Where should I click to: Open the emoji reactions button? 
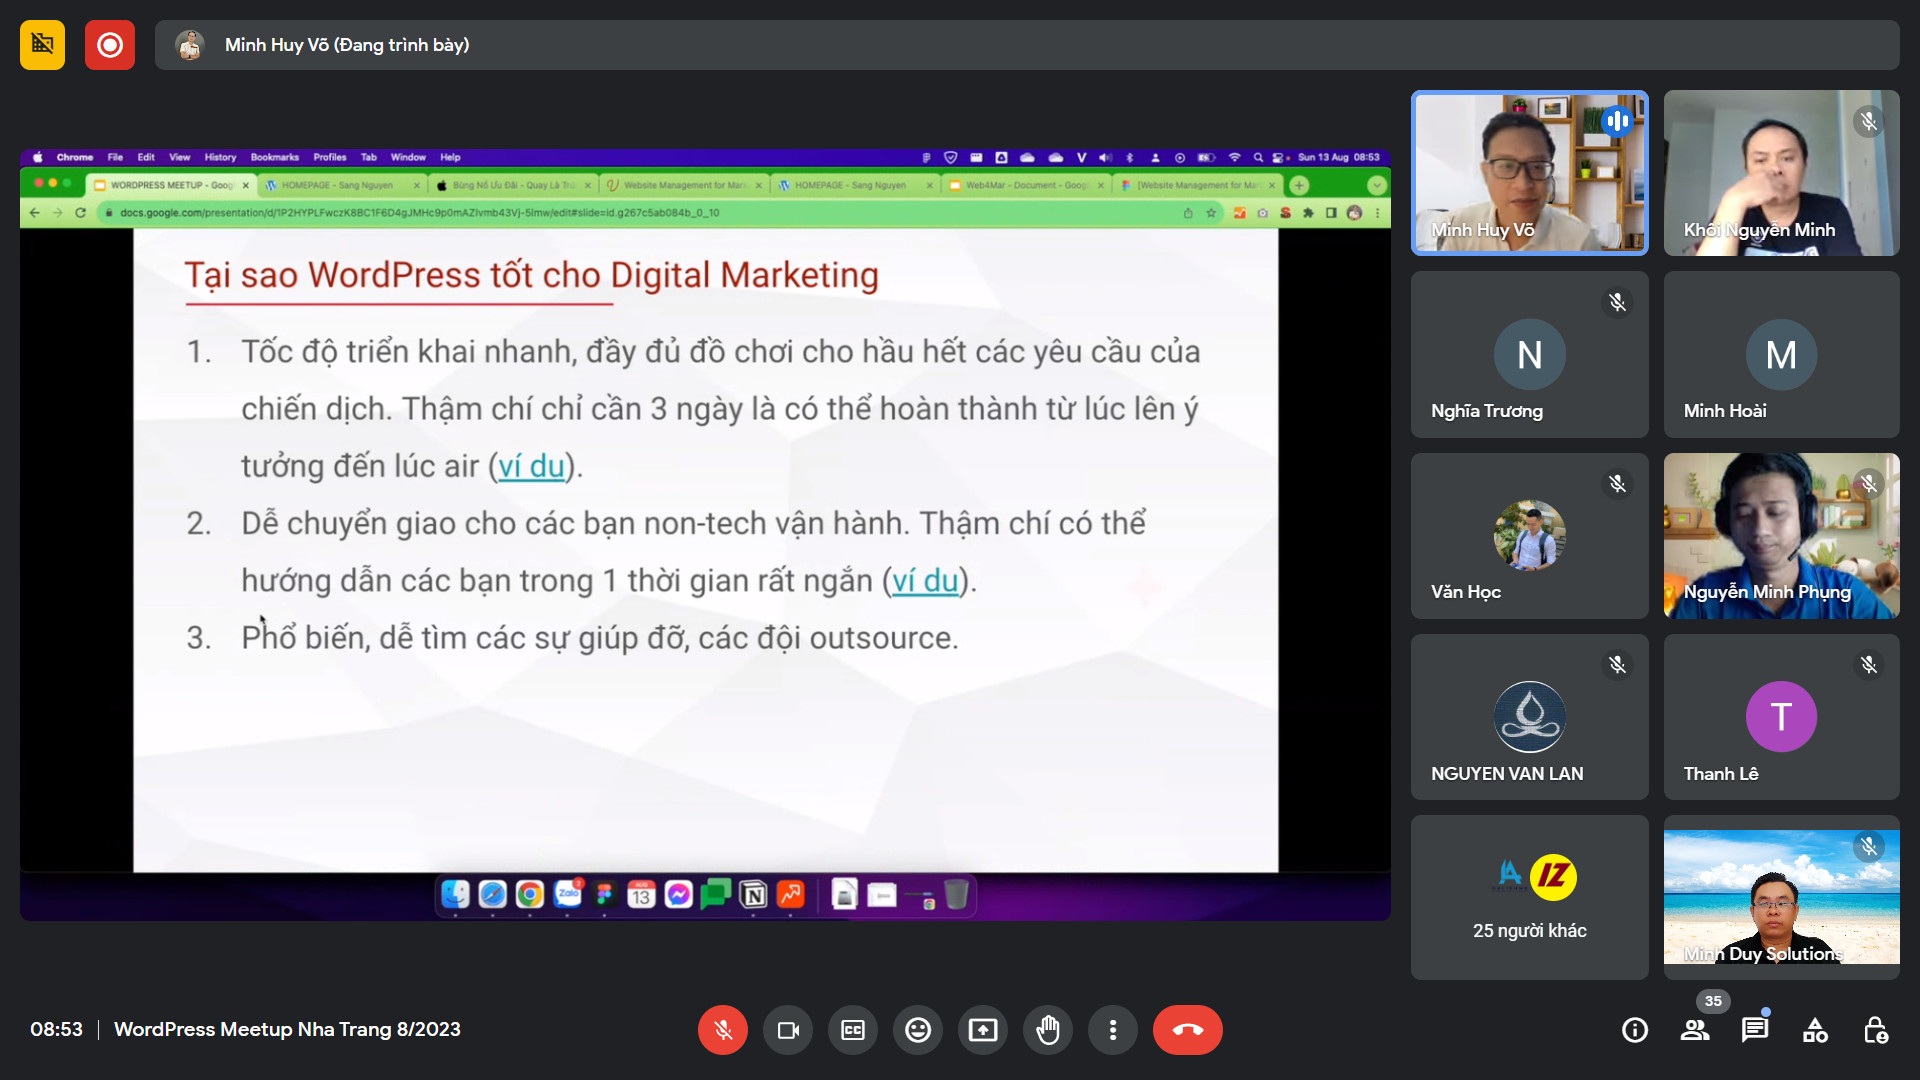pos(918,1030)
